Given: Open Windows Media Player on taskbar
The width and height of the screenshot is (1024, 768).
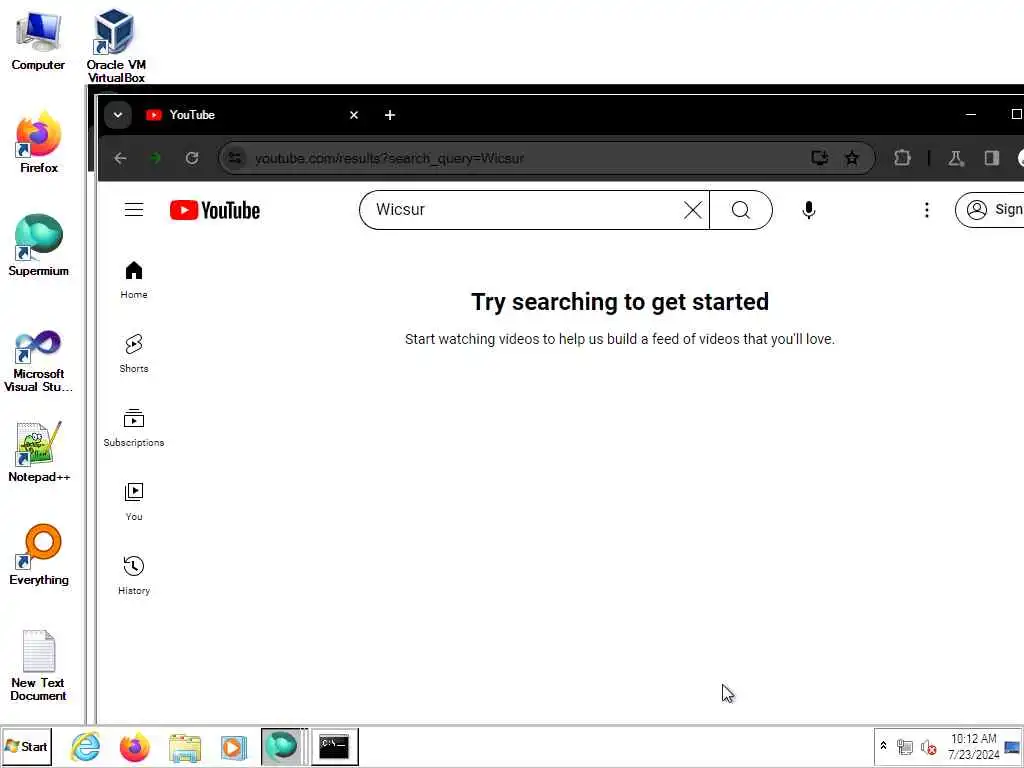Looking at the screenshot, I should click(x=233, y=747).
